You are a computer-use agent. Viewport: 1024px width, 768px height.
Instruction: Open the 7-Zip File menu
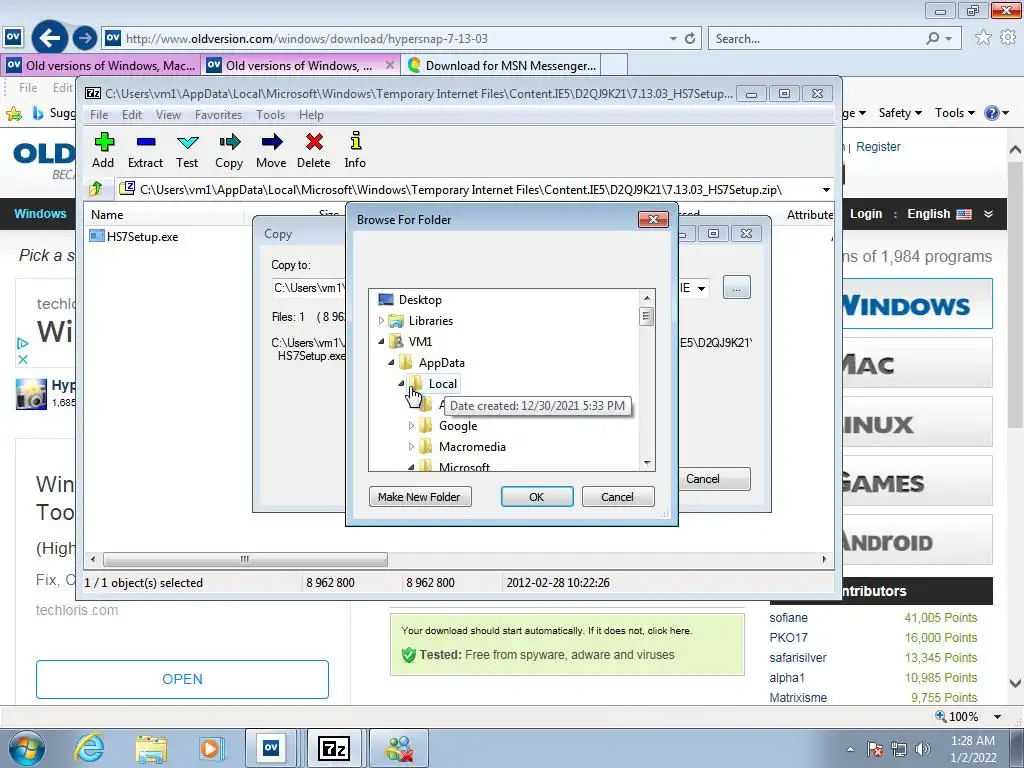(x=99, y=115)
